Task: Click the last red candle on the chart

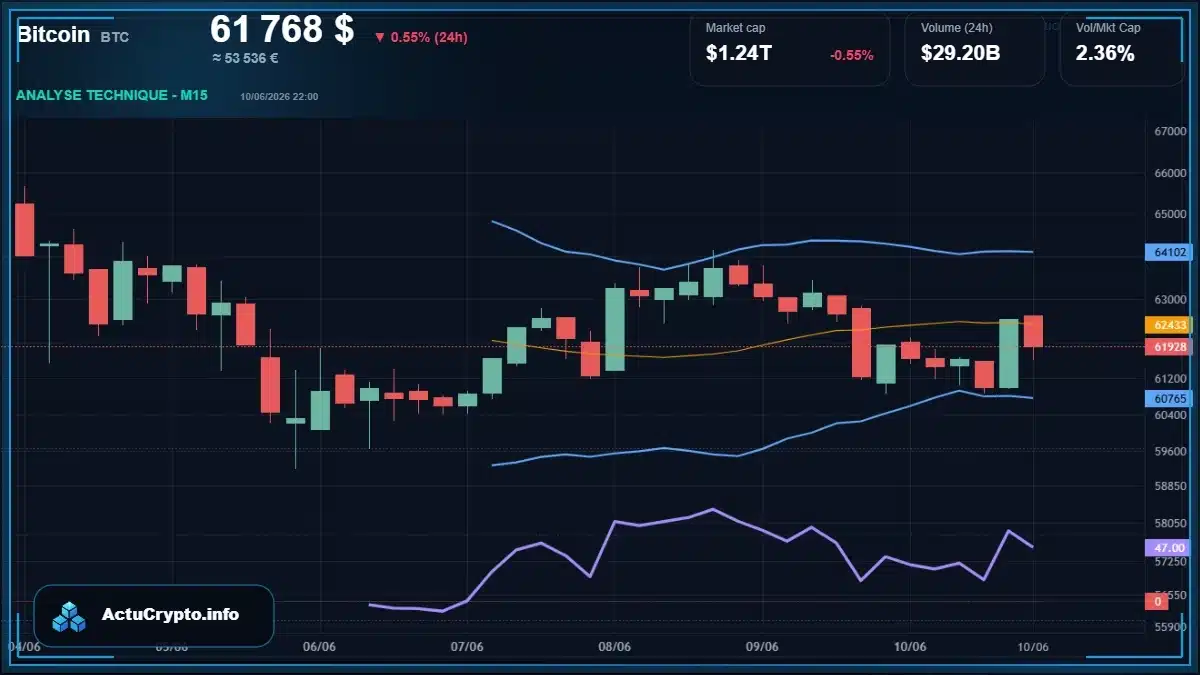Action: tap(1033, 331)
